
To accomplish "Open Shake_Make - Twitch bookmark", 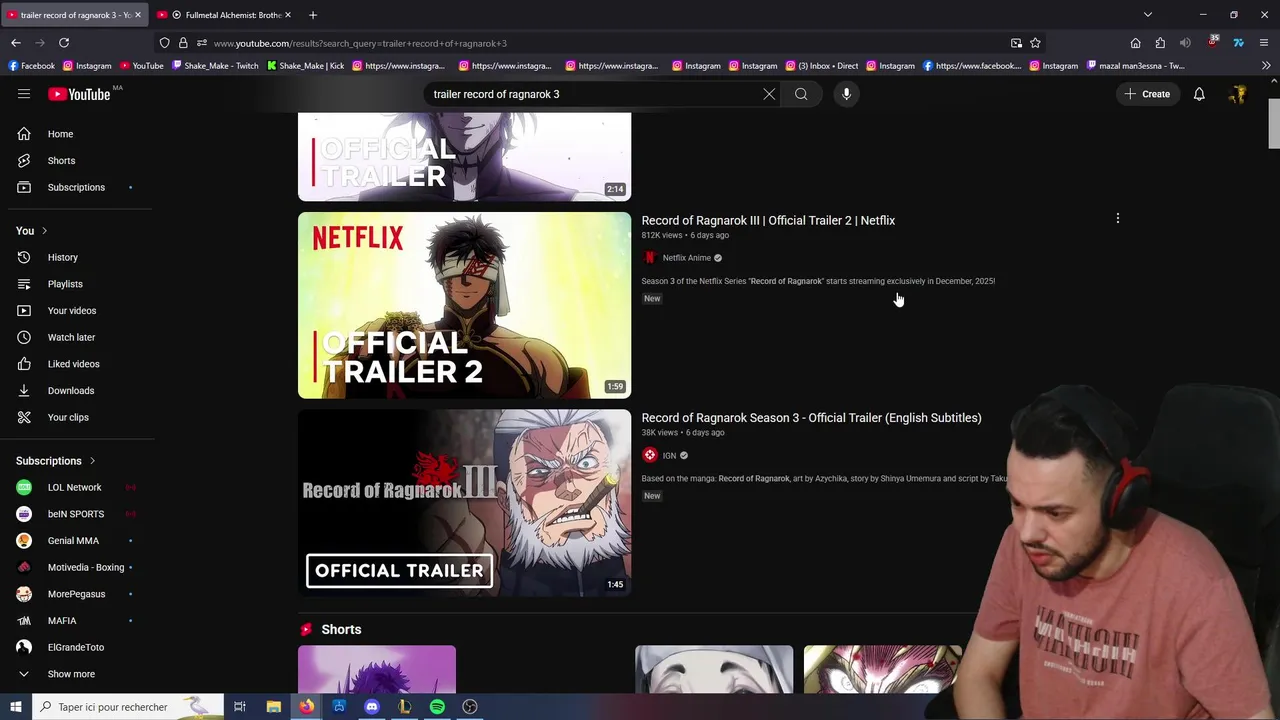I will tap(215, 66).
